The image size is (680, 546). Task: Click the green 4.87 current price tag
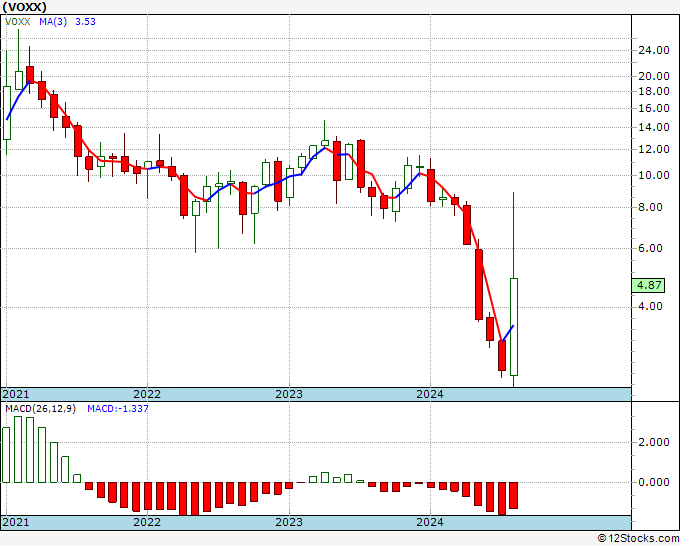tap(649, 285)
